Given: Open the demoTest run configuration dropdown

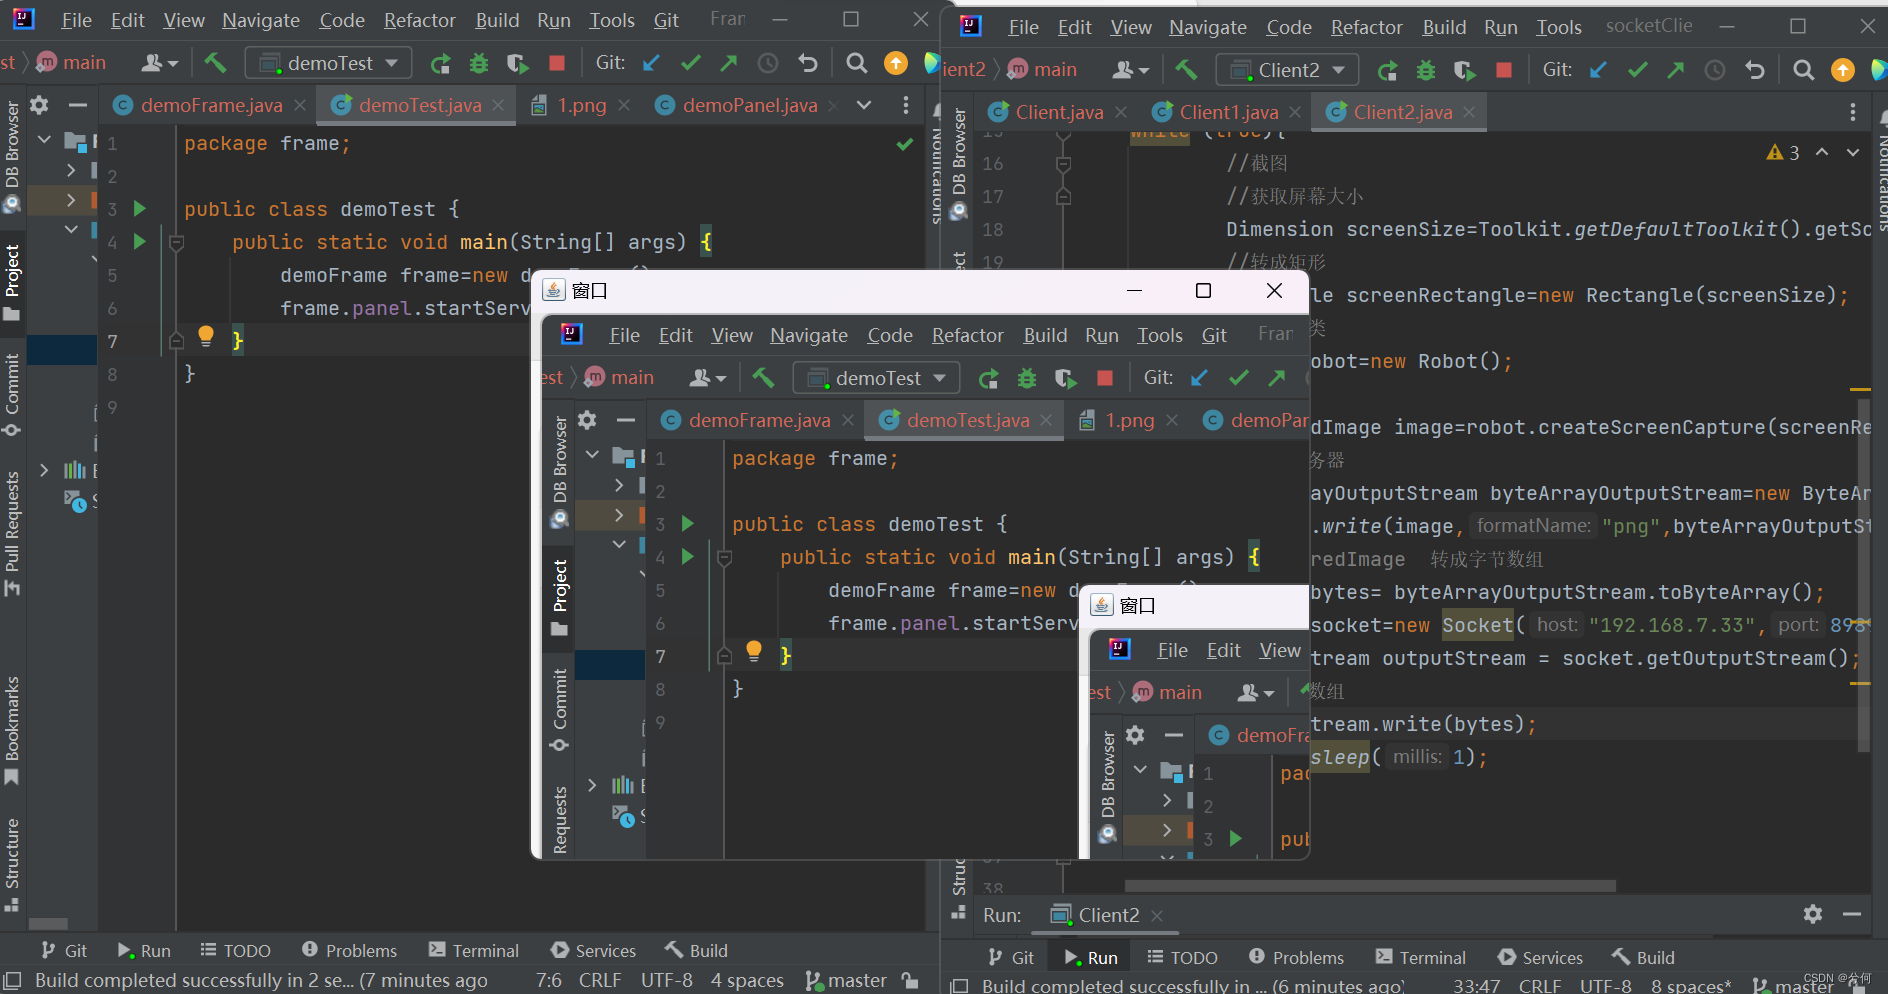Looking at the screenshot, I should click(329, 63).
